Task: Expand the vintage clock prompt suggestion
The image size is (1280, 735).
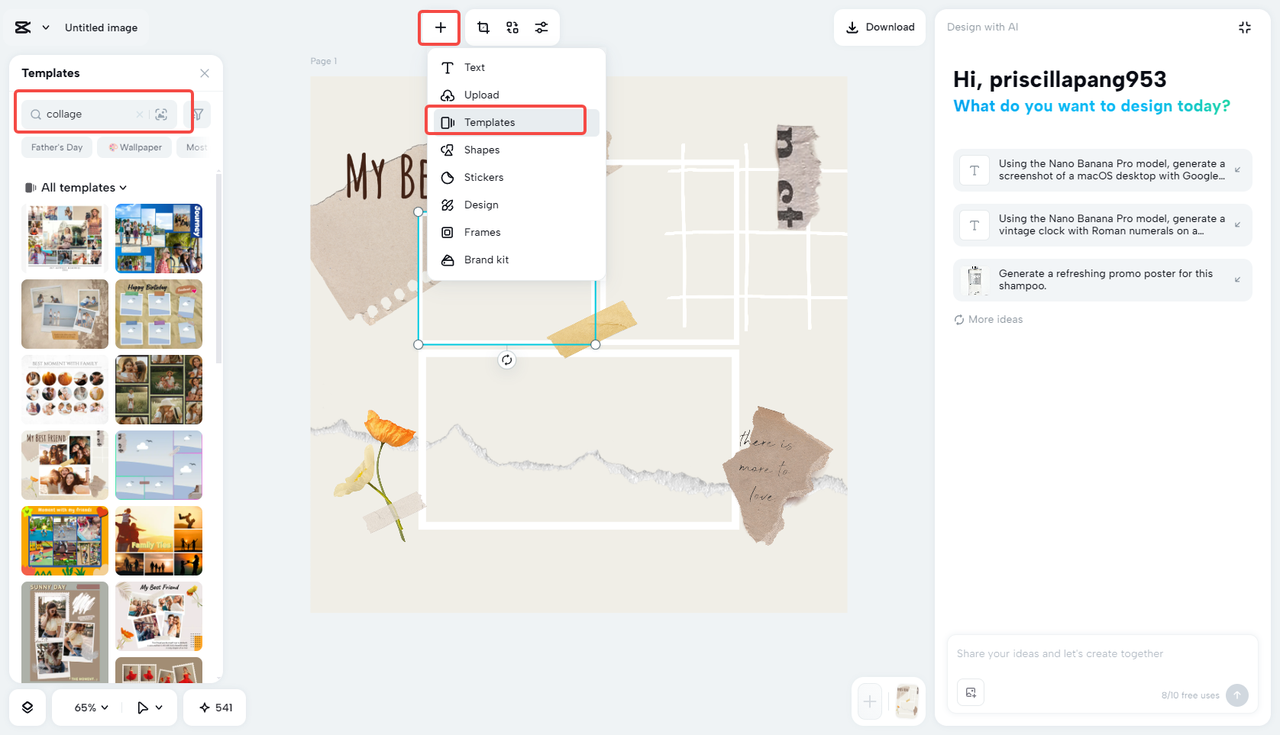Action: pos(1238,225)
